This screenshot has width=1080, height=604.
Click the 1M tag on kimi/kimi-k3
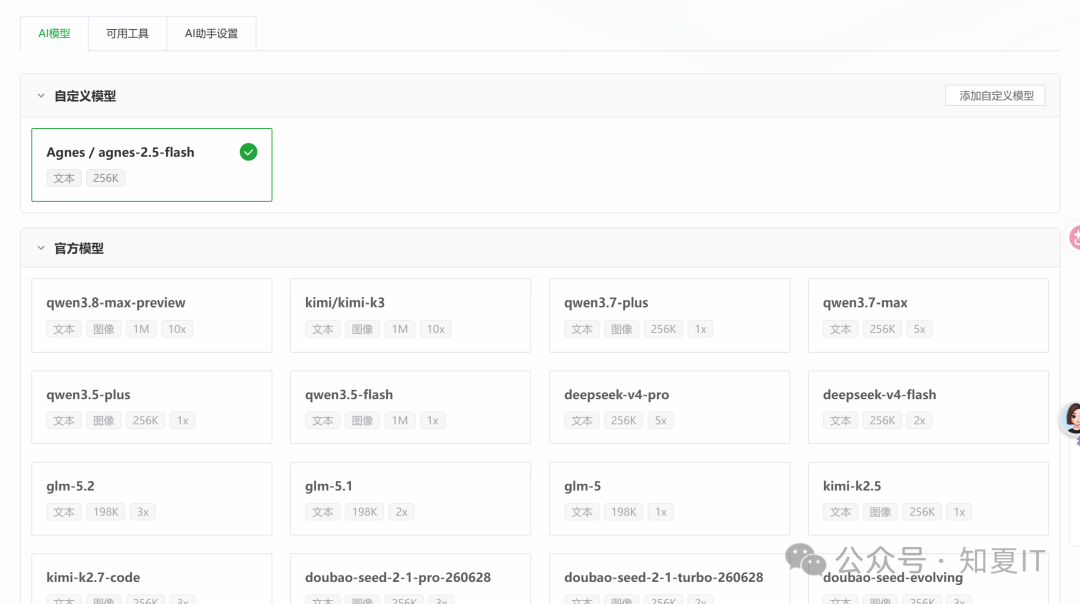[x=400, y=329]
